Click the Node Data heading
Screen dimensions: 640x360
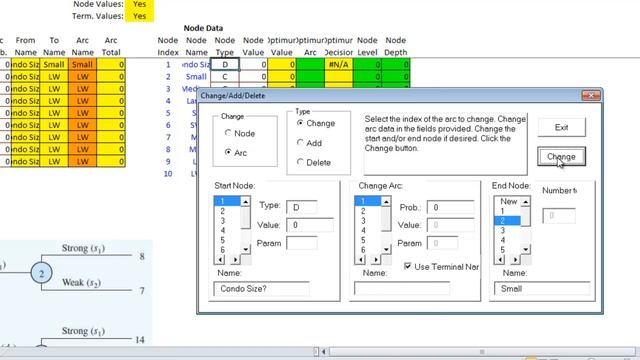point(203,28)
